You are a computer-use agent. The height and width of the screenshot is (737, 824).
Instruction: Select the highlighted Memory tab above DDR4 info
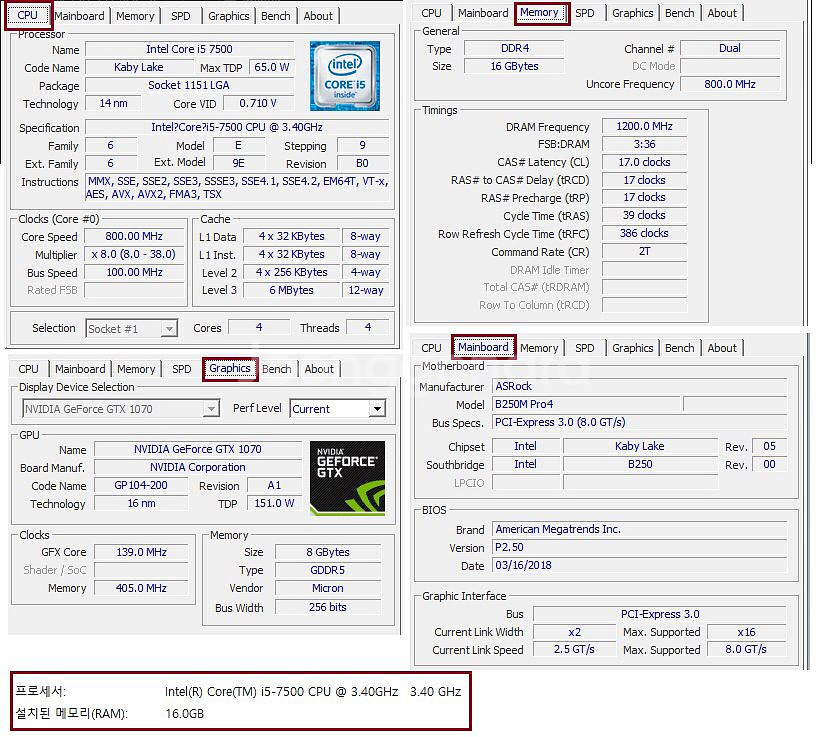(540, 13)
